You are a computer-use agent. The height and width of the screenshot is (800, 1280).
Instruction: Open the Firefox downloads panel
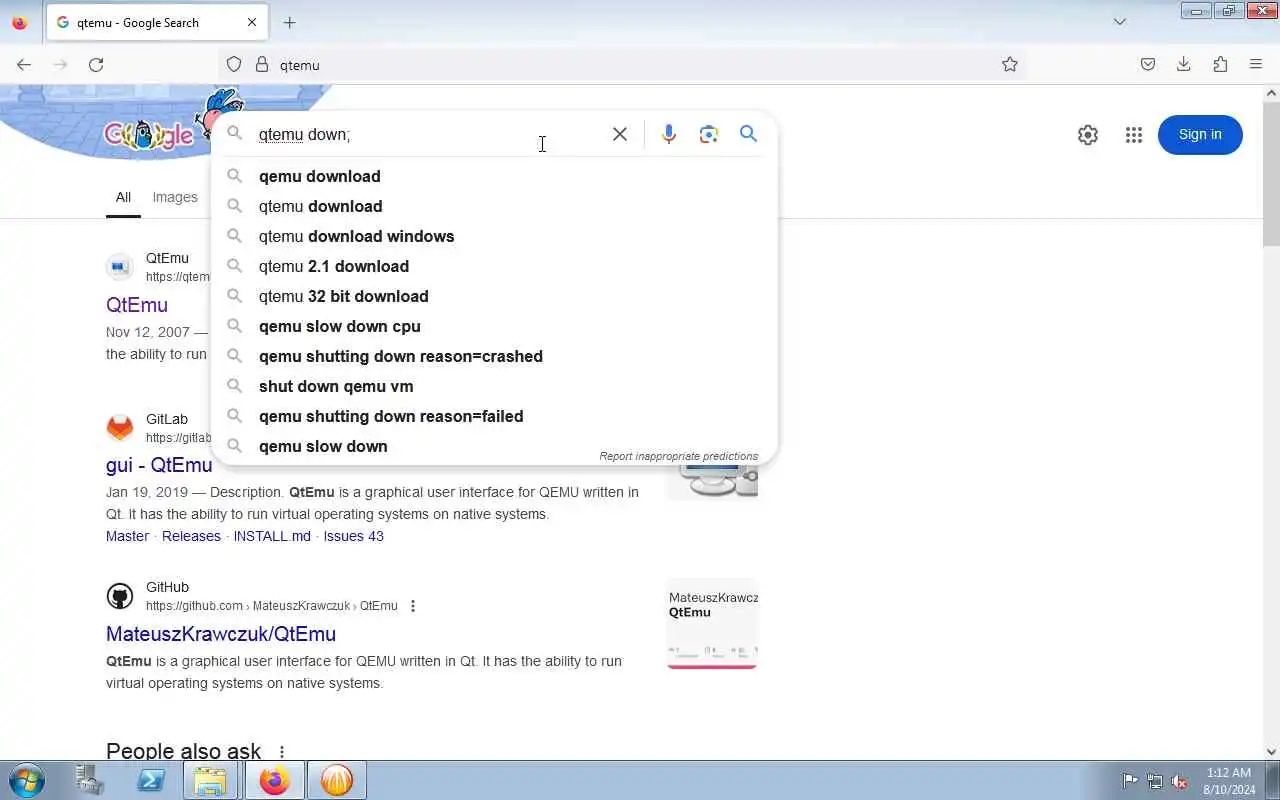pos(1184,64)
